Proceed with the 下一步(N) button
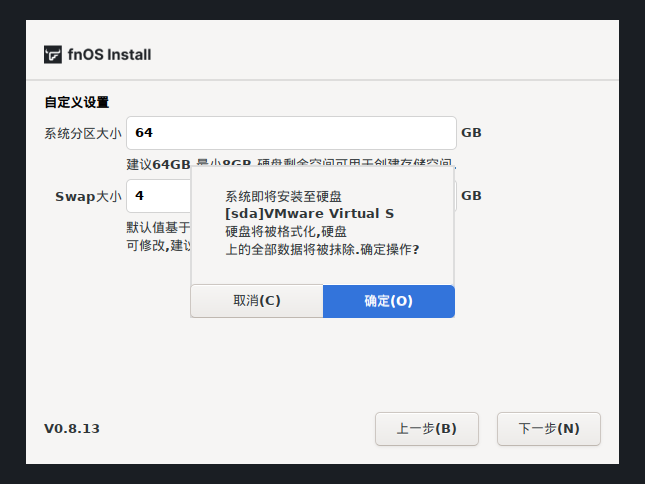Screen dimensions: 645x484 548,429
